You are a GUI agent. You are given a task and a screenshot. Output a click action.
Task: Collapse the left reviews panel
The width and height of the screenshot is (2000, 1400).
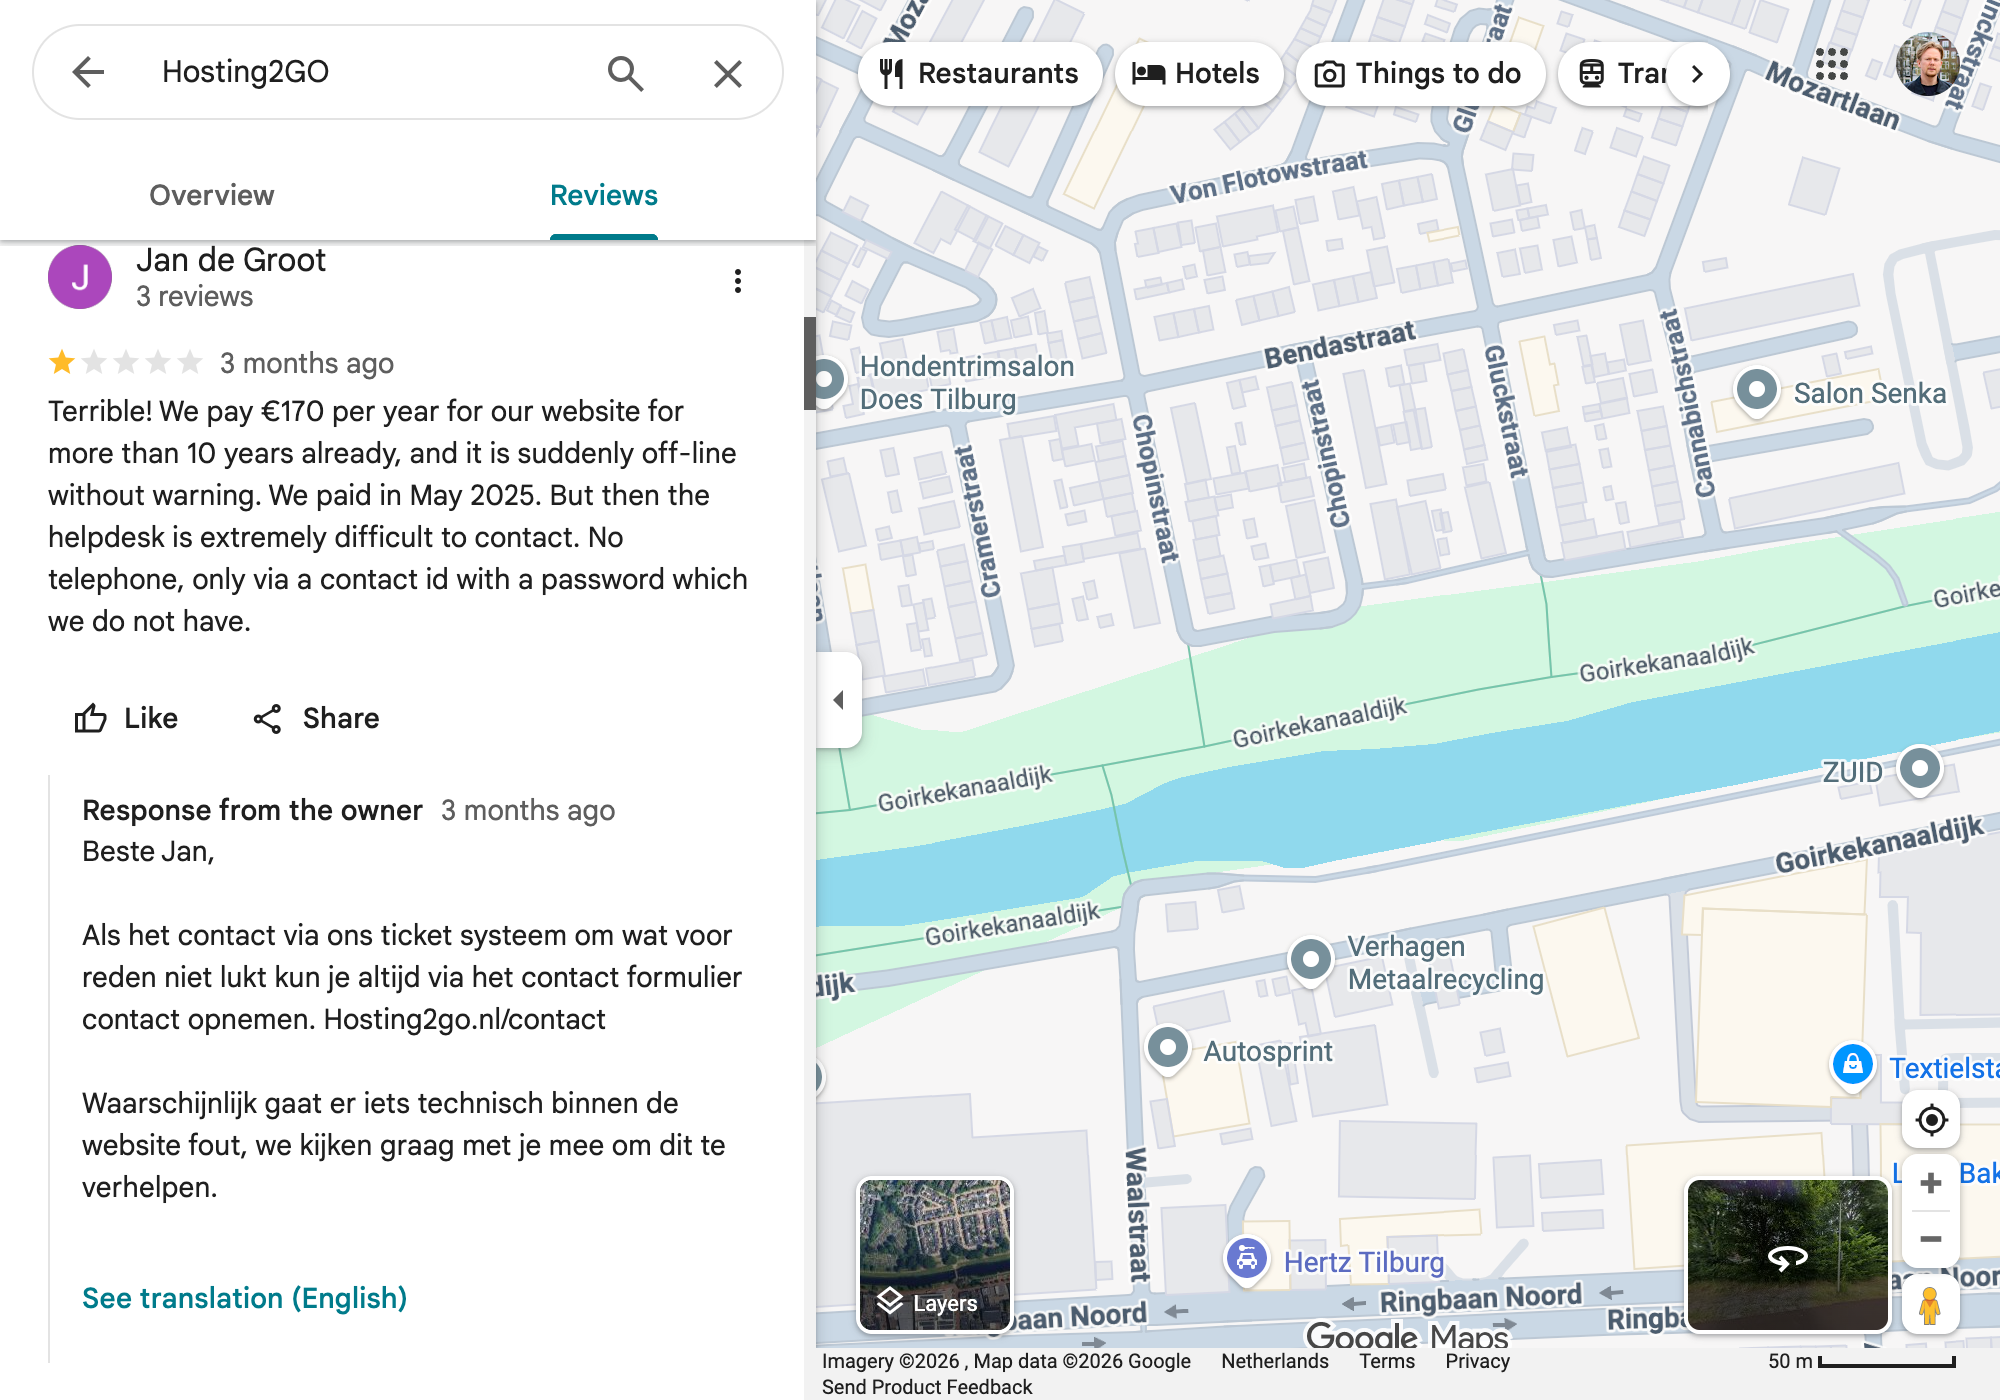click(x=839, y=700)
